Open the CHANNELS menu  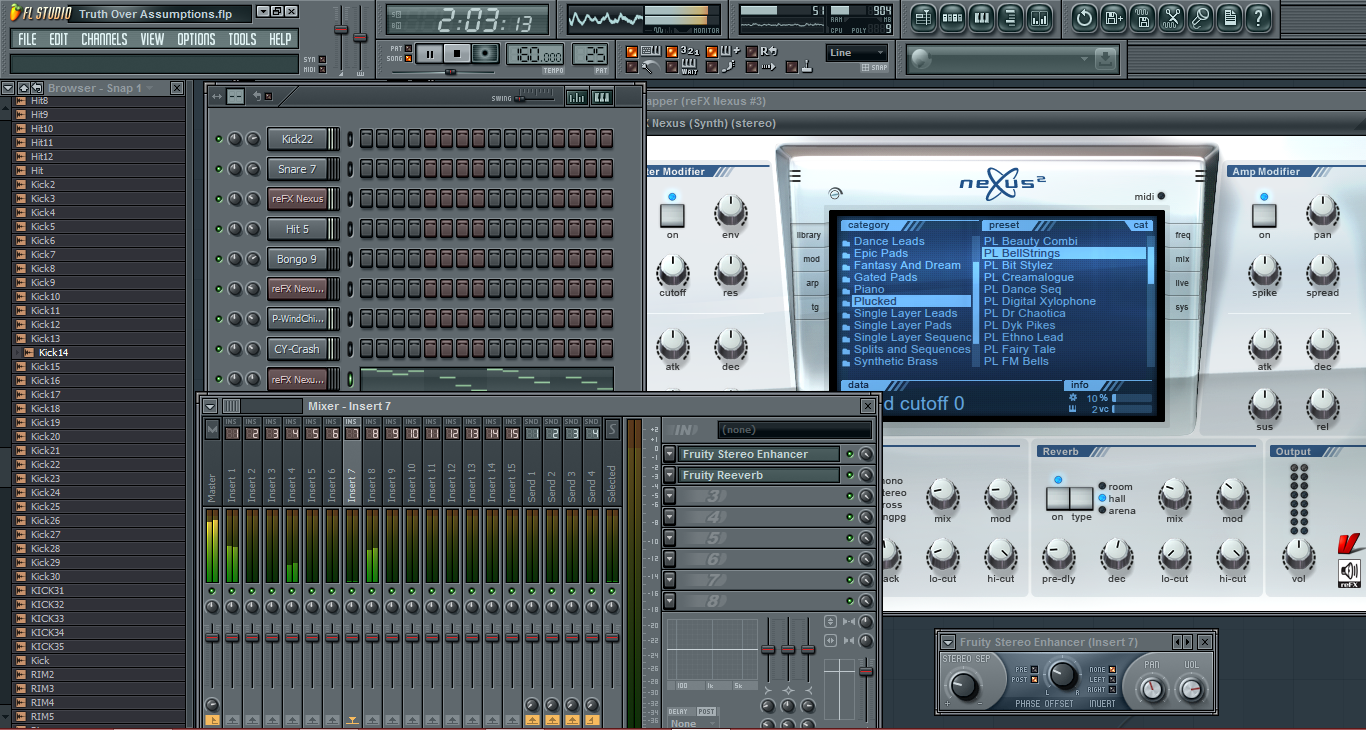[x=104, y=39]
